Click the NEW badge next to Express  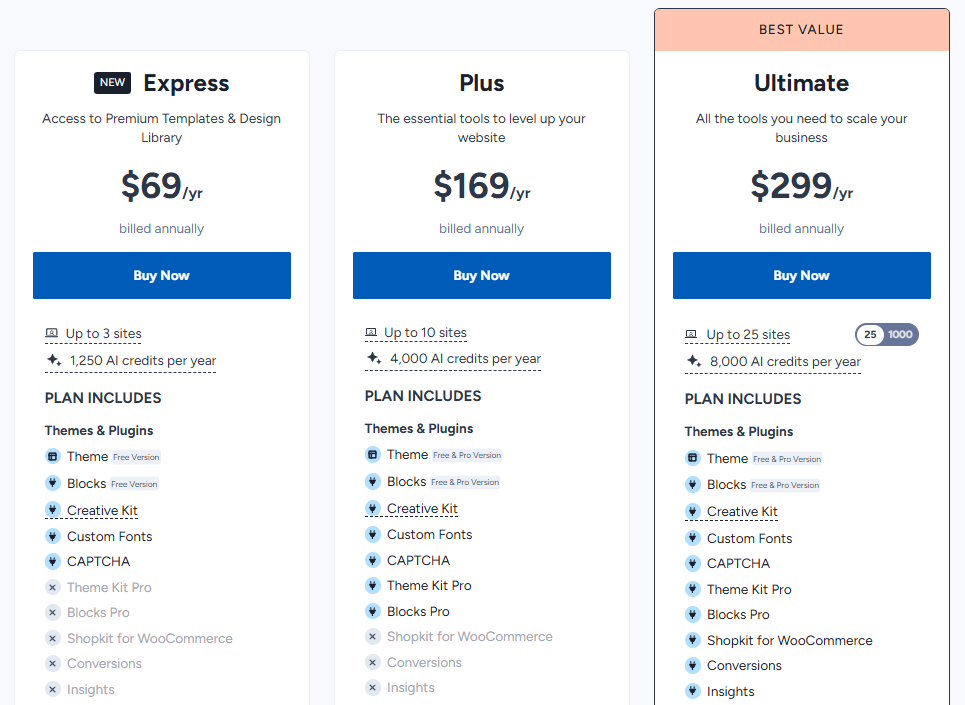coord(113,83)
